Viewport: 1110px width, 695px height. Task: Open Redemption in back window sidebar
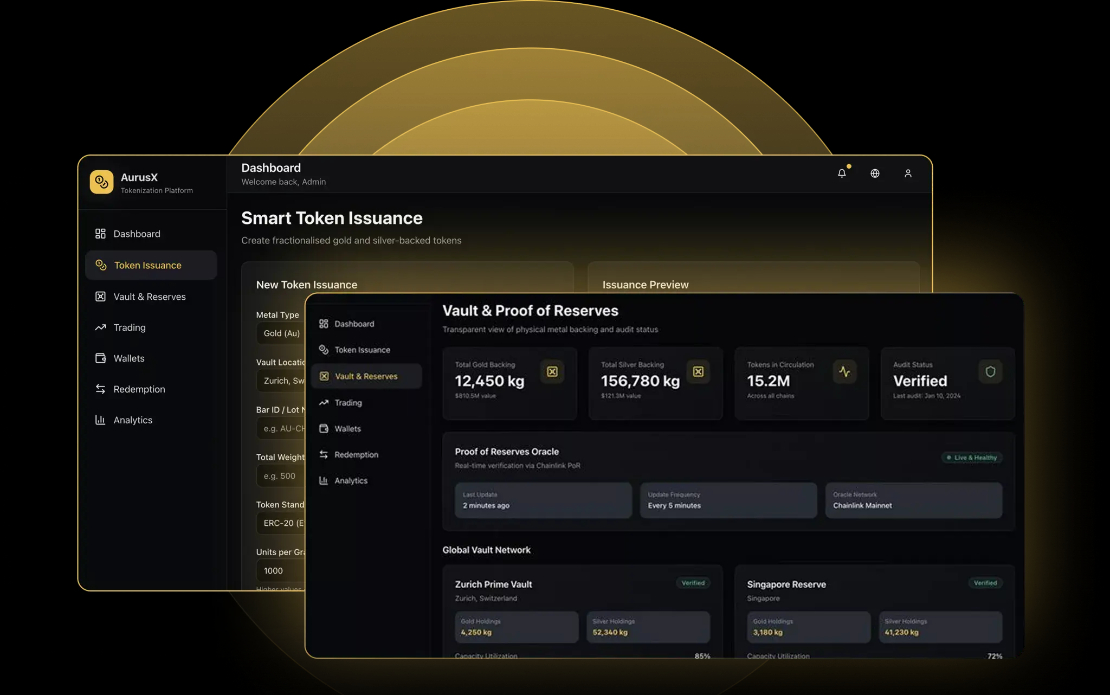(151, 389)
